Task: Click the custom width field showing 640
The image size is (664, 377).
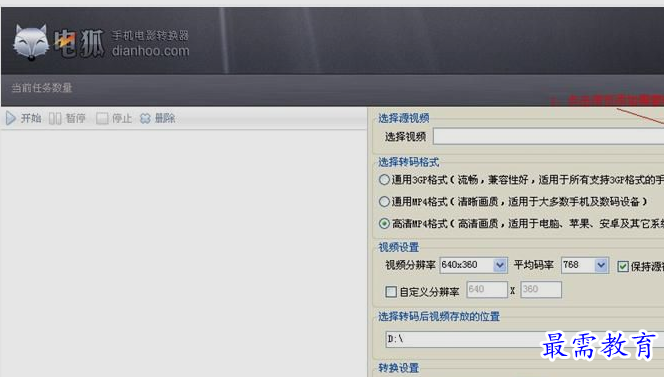Action: pyautogui.click(x=487, y=289)
